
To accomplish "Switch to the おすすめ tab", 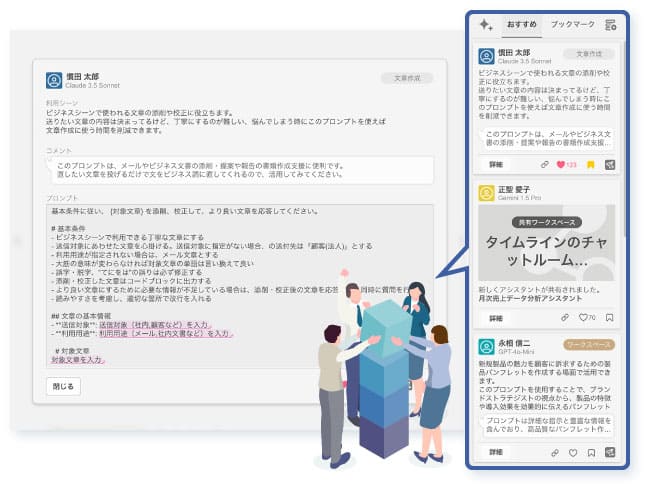I will point(522,24).
